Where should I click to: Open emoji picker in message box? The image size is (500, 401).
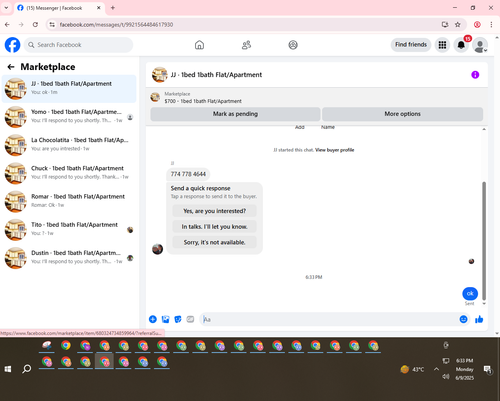tap(463, 319)
